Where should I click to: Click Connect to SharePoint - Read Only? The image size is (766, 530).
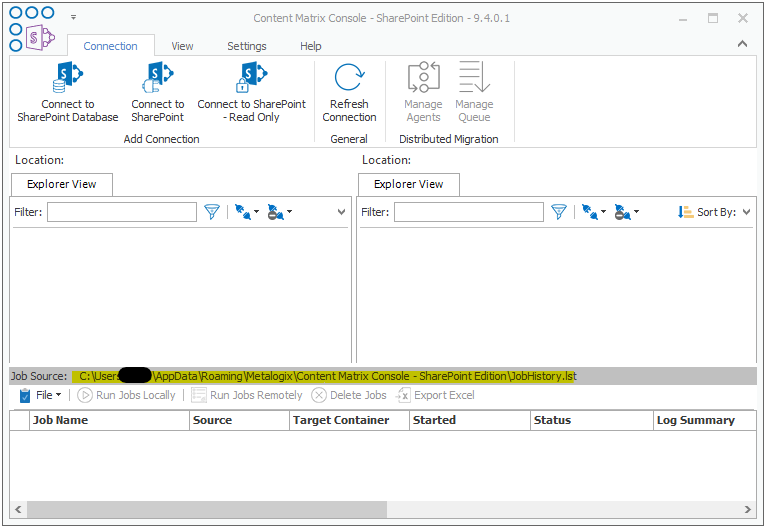click(251, 92)
